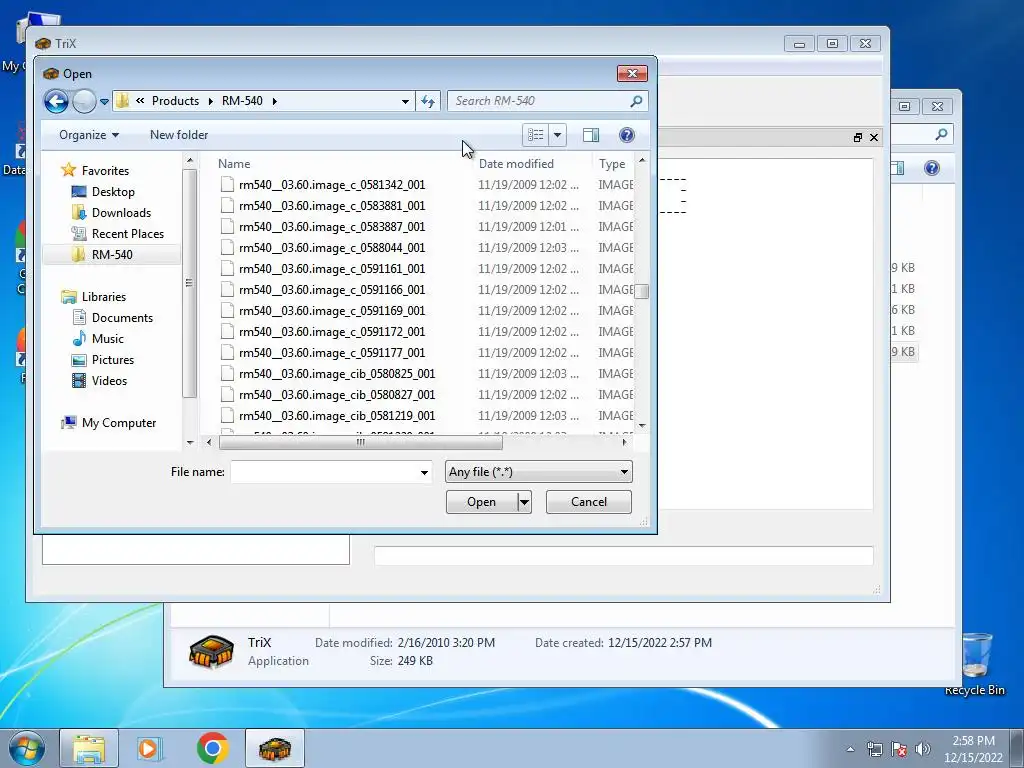Select file rm540__03.60.image_c_0591177_001
Image resolution: width=1024 pixels, height=768 pixels.
[x=332, y=353]
